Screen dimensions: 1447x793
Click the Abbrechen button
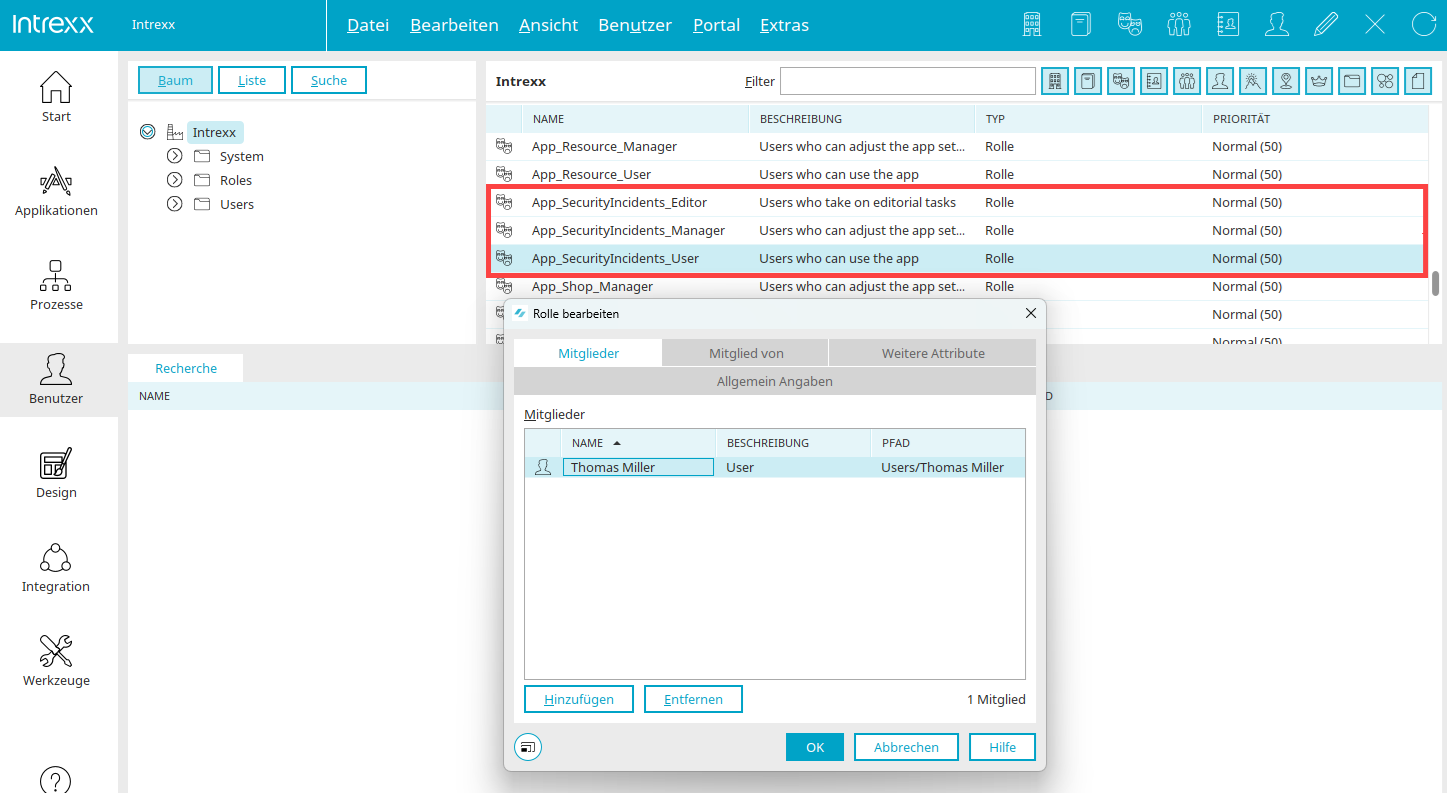click(906, 747)
